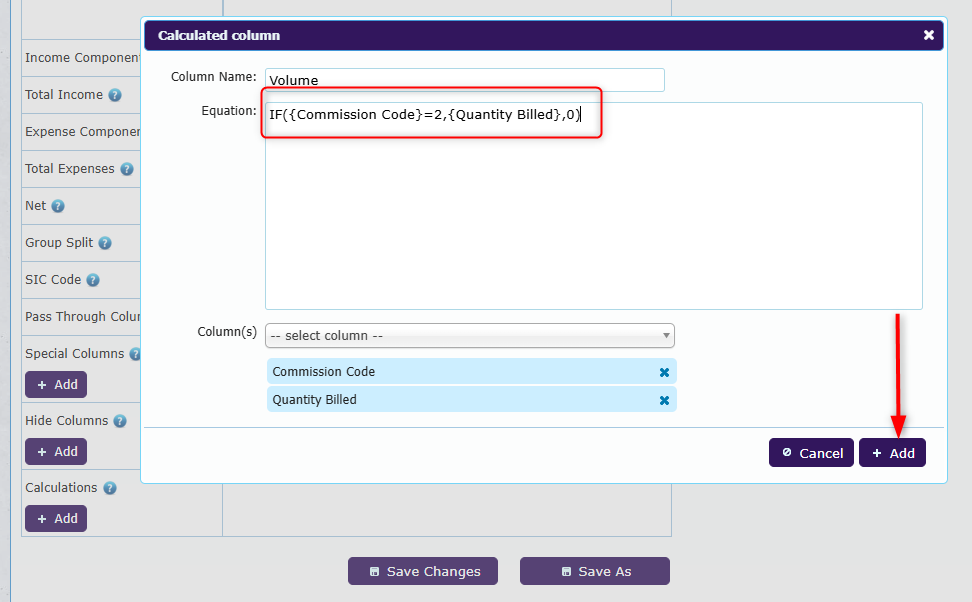Screen dimensions: 972x602
Task: Open the select column dropdown
Action: click(470, 335)
